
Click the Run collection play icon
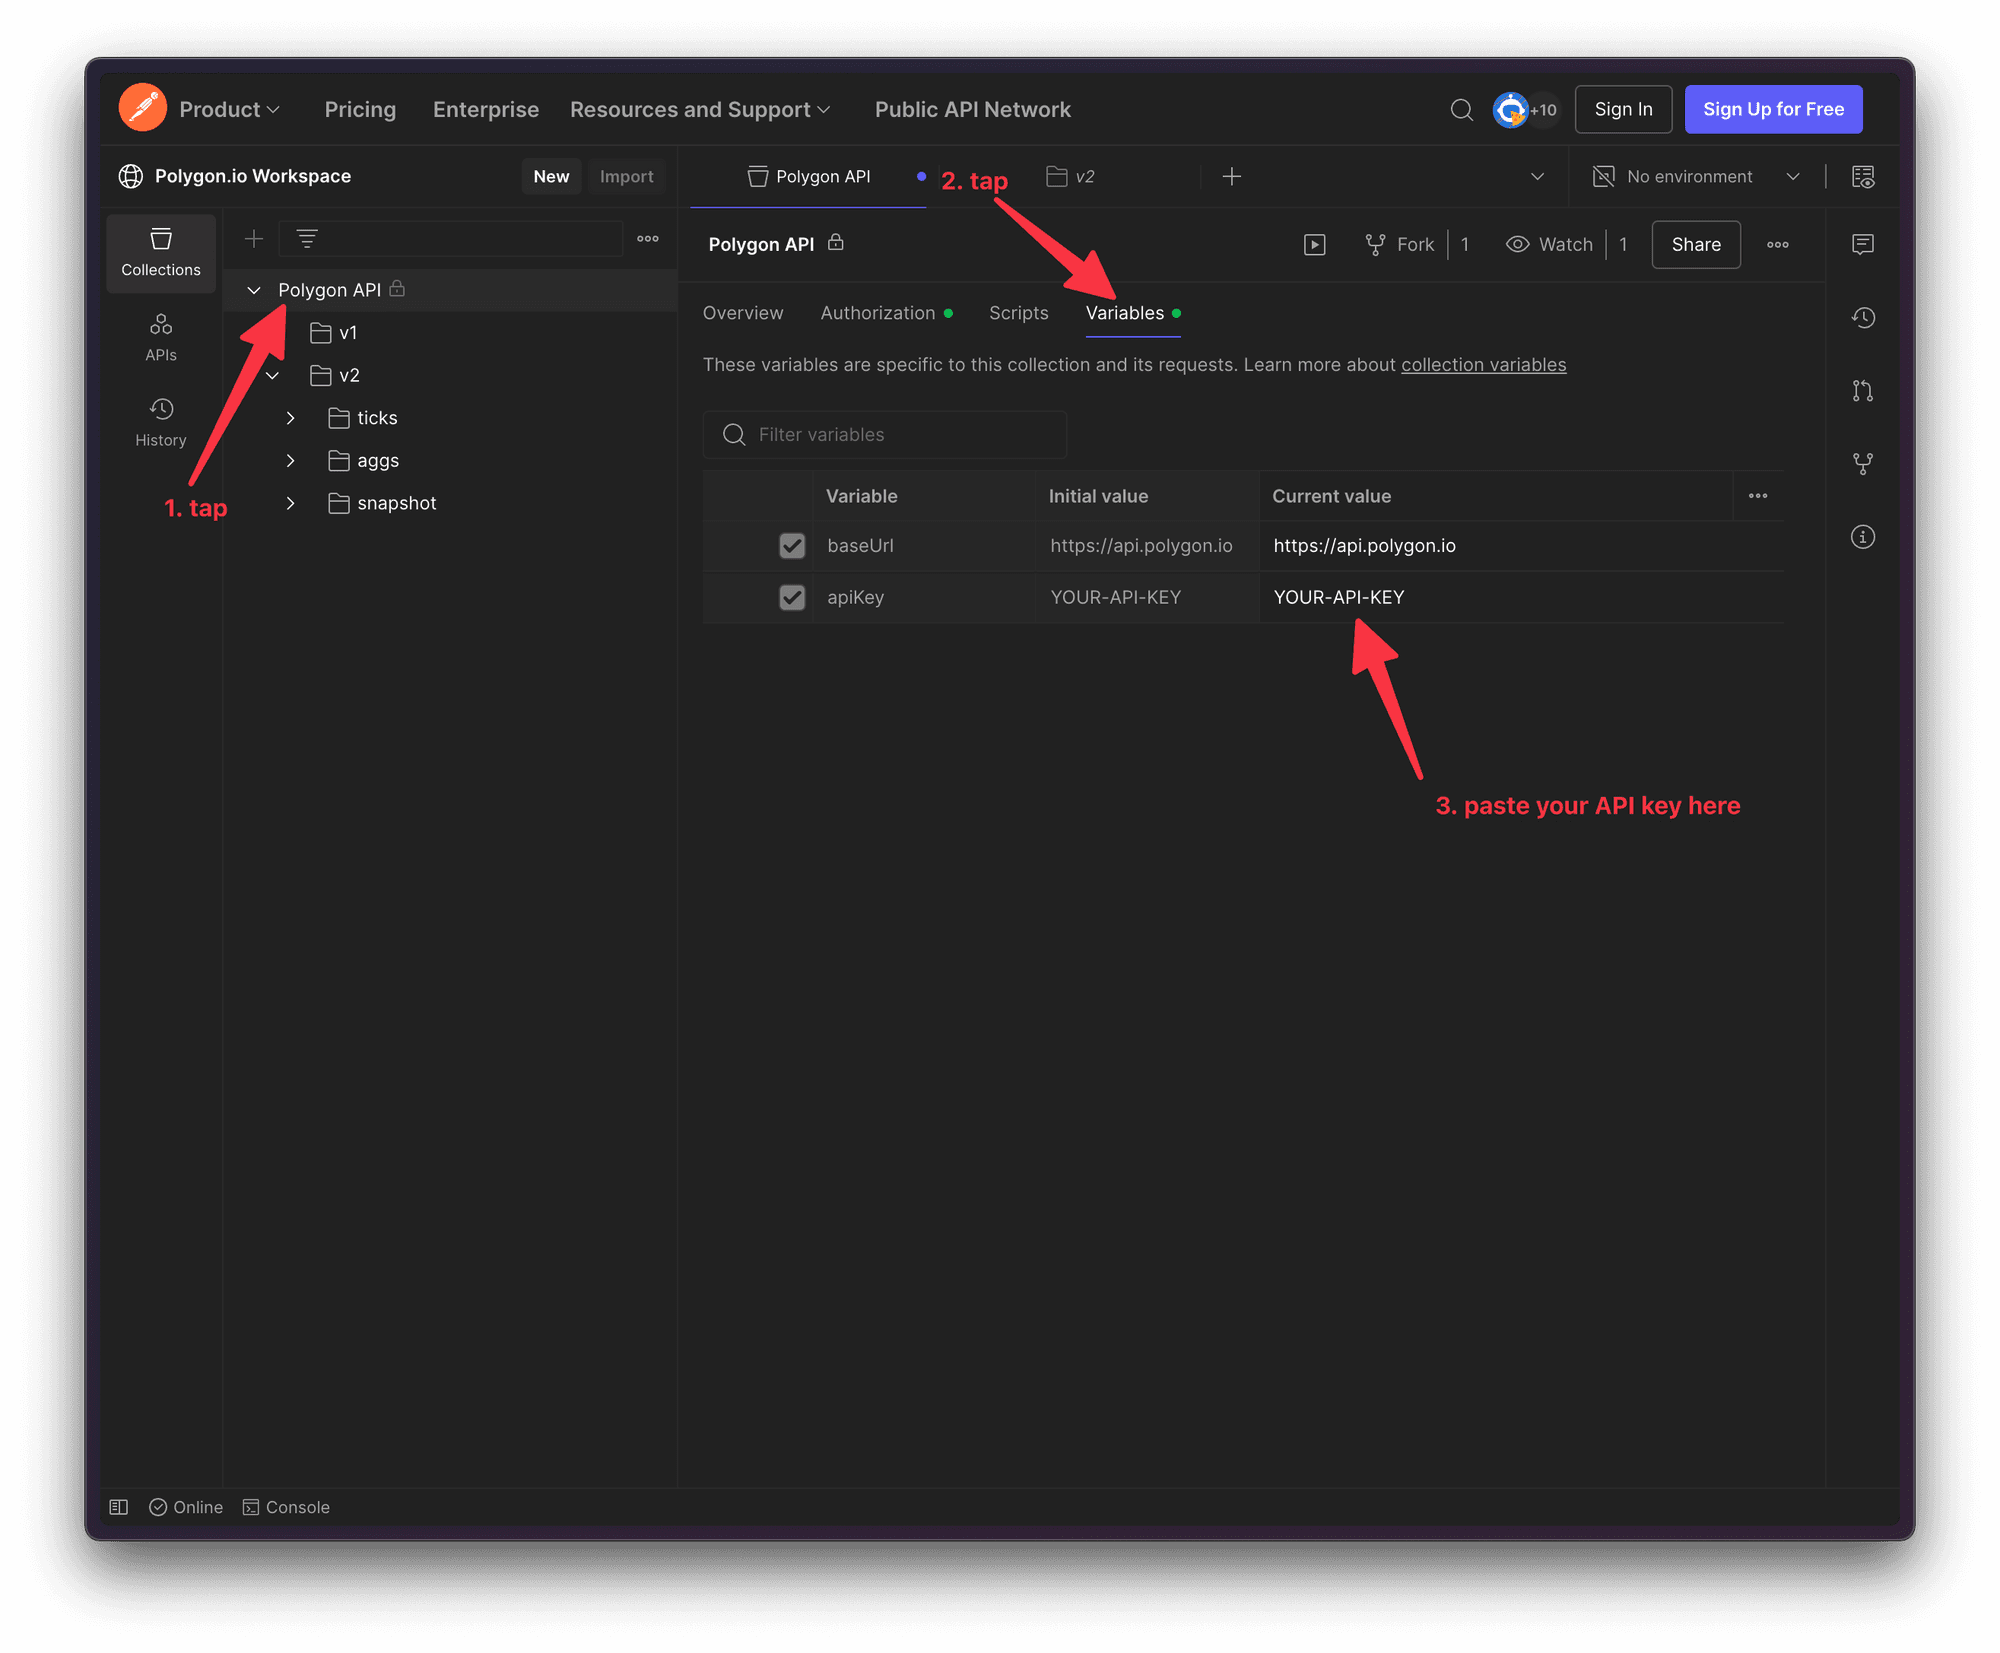pyautogui.click(x=1314, y=244)
